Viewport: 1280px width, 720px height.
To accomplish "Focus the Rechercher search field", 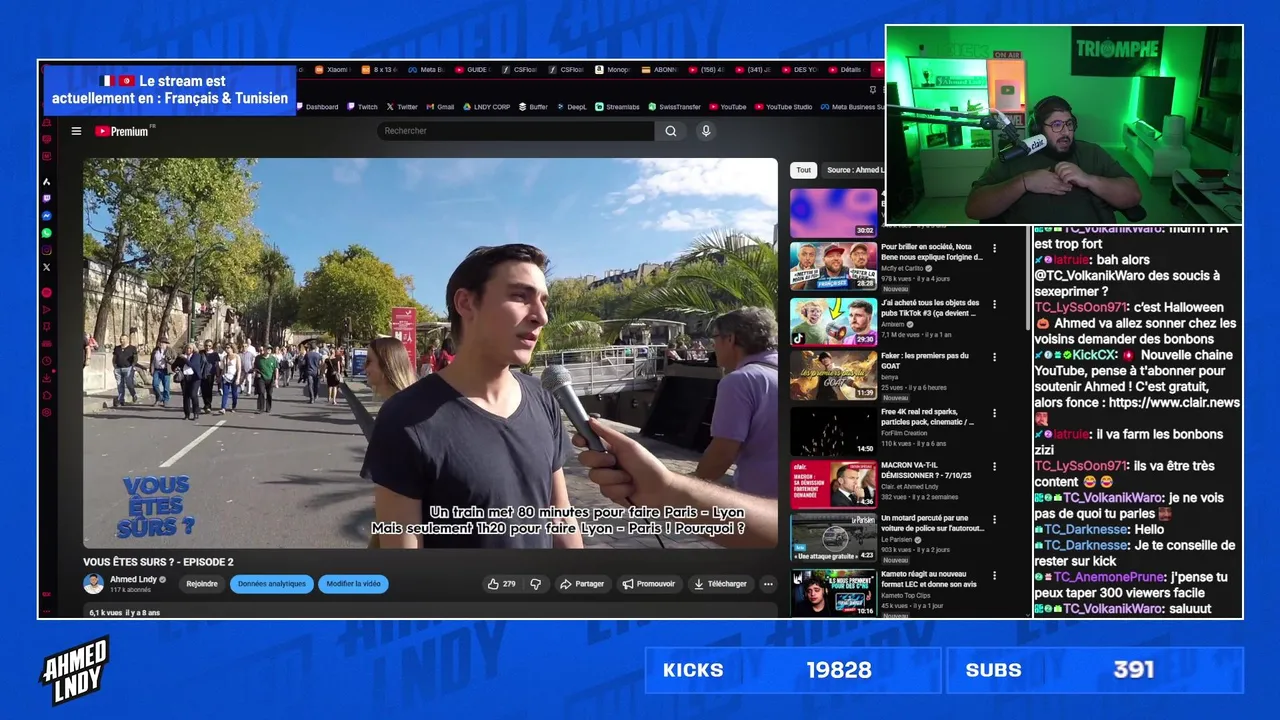I will click(x=516, y=131).
